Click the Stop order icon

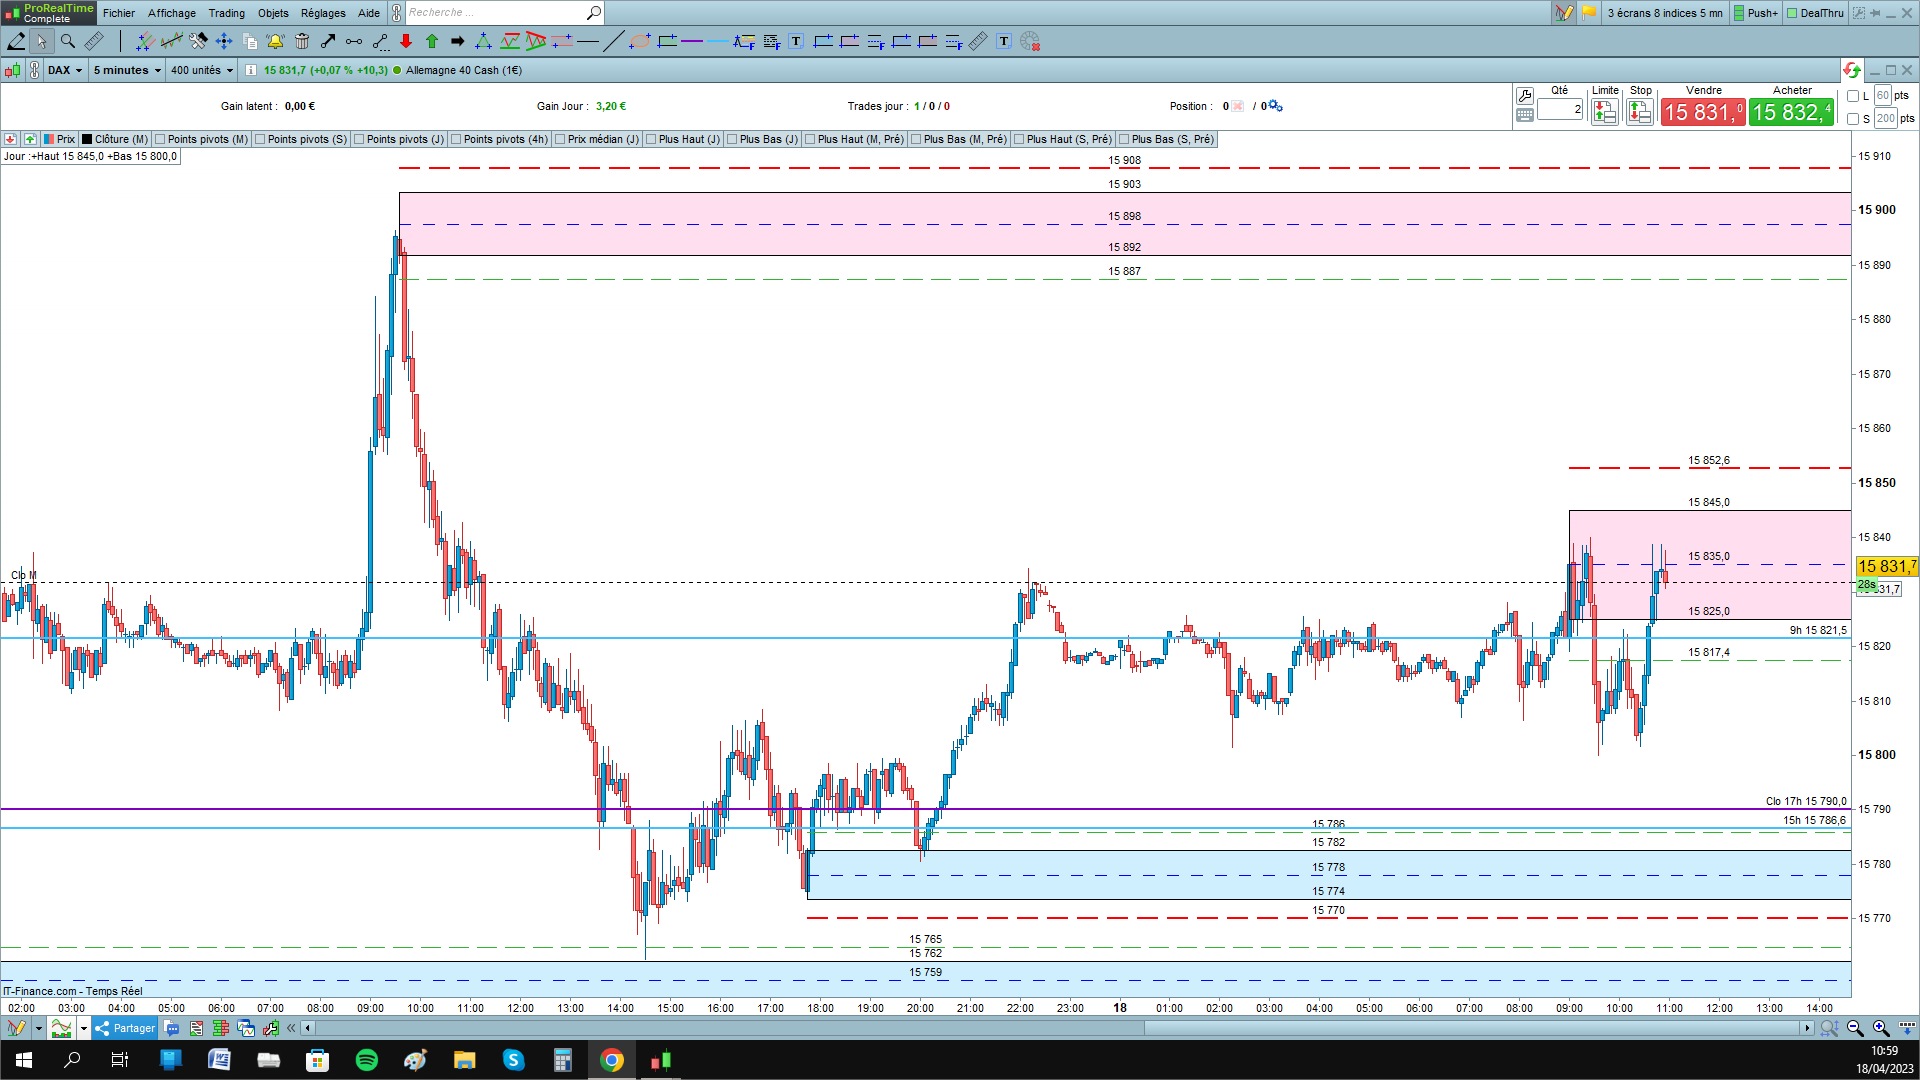(x=1640, y=113)
